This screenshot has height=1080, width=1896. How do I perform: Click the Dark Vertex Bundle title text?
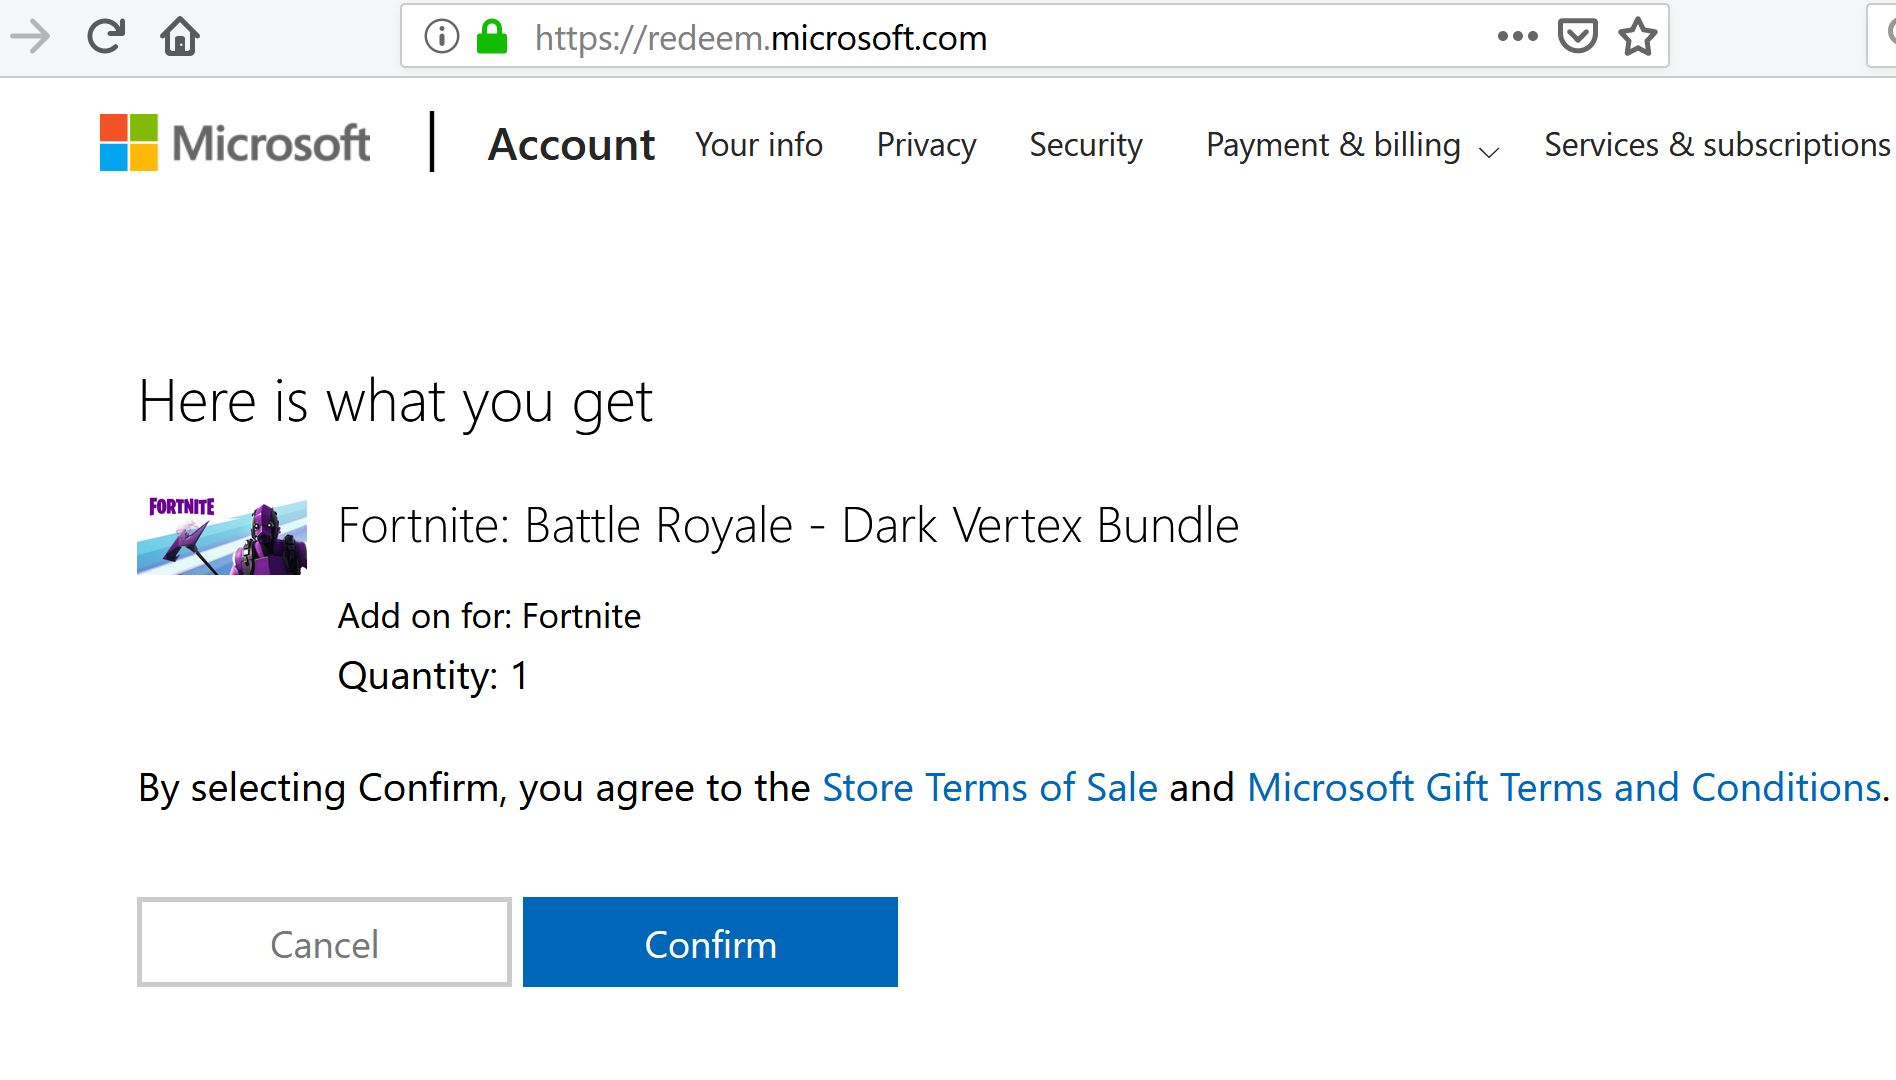pyautogui.click(x=788, y=525)
